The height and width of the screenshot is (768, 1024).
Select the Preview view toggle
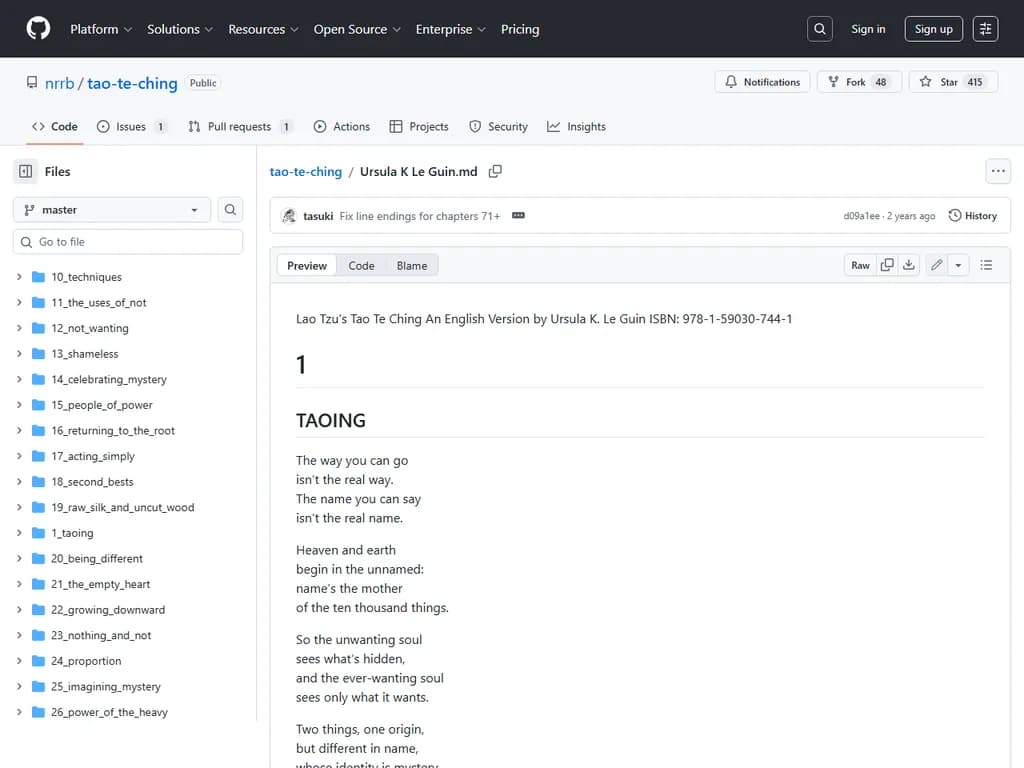pyautogui.click(x=307, y=265)
